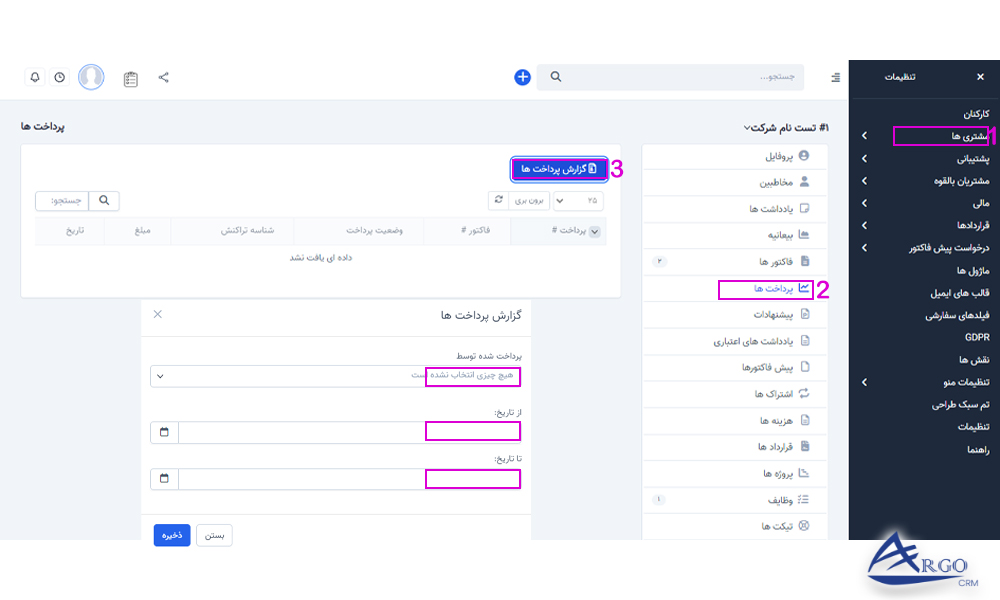The image size is (1000, 600).
Task: Open the هیچ چیزی انتخاب نشده dropdown
Action: [x=340, y=377]
